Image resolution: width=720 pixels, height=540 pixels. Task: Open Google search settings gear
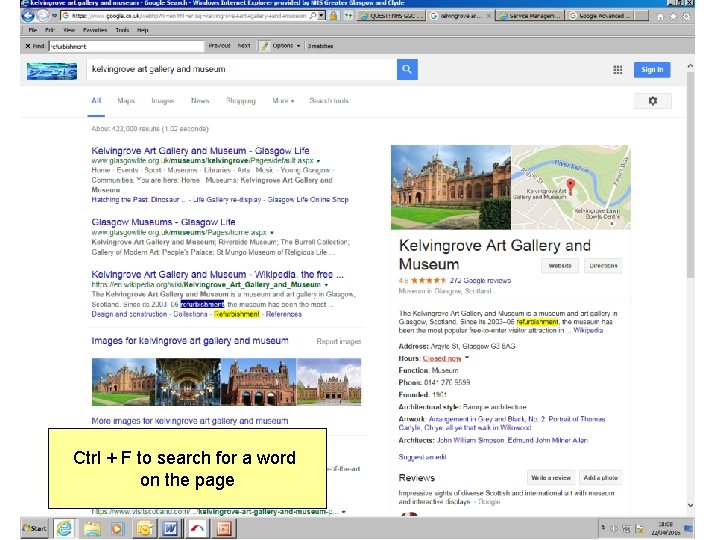click(x=652, y=101)
